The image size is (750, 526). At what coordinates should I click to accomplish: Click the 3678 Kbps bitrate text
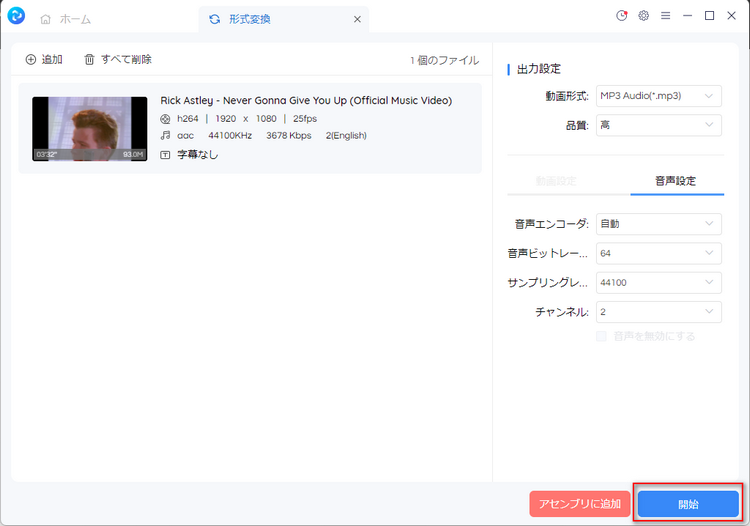(289, 135)
